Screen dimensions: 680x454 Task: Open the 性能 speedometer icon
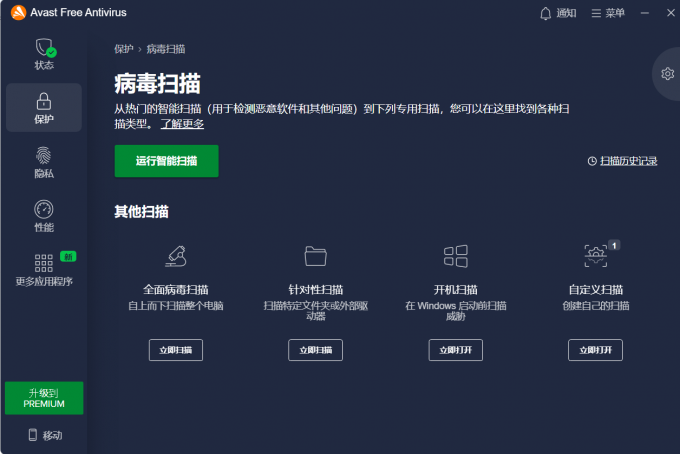tap(43, 209)
